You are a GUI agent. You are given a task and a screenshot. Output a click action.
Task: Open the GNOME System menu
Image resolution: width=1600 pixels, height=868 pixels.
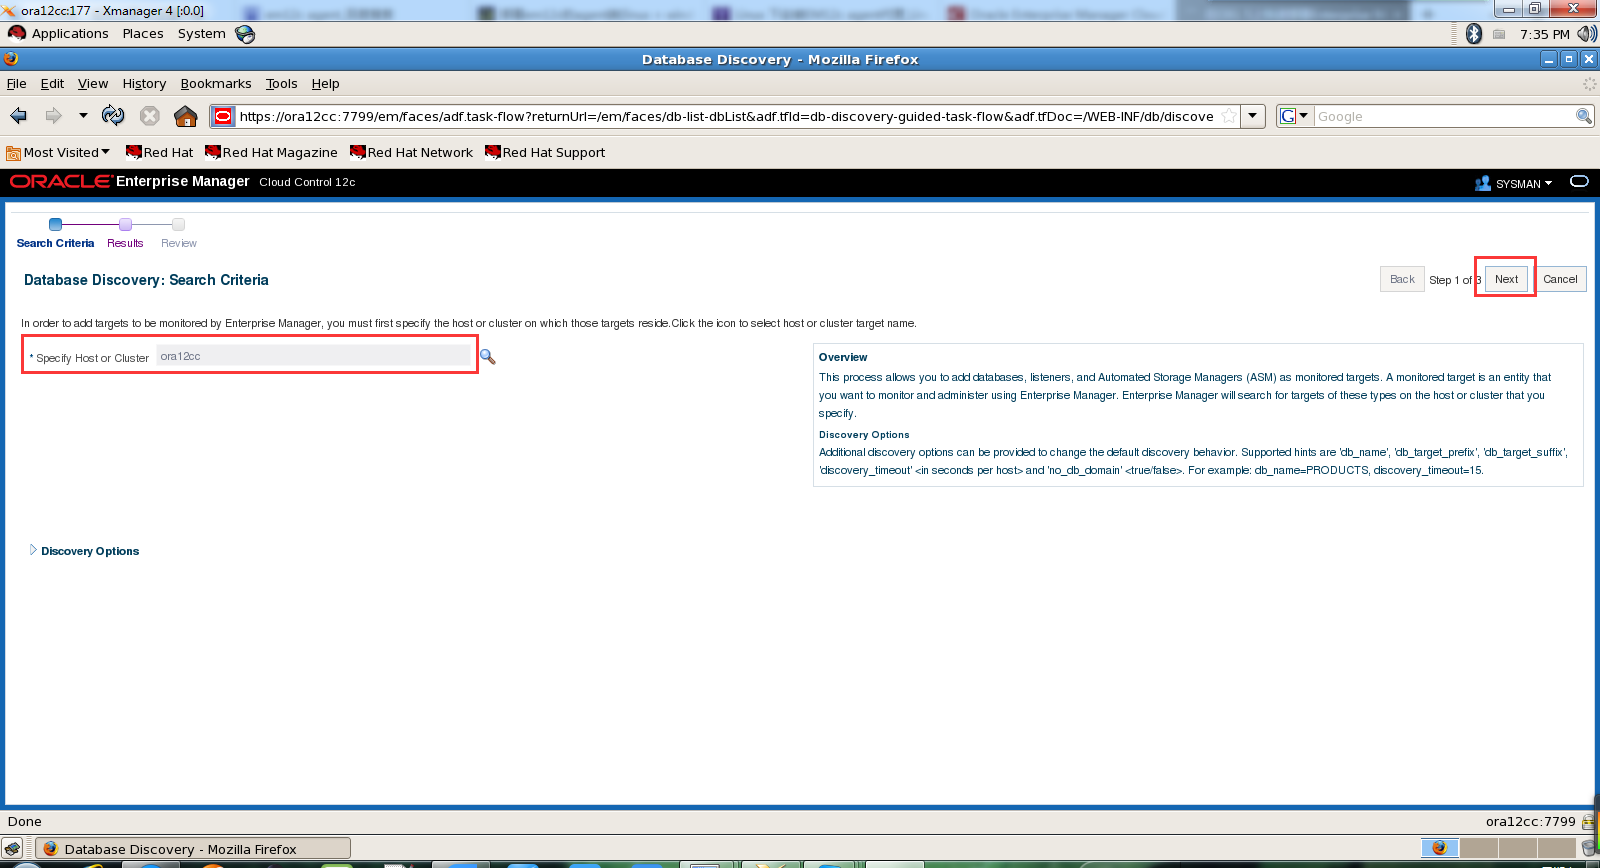tap(202, 33)
